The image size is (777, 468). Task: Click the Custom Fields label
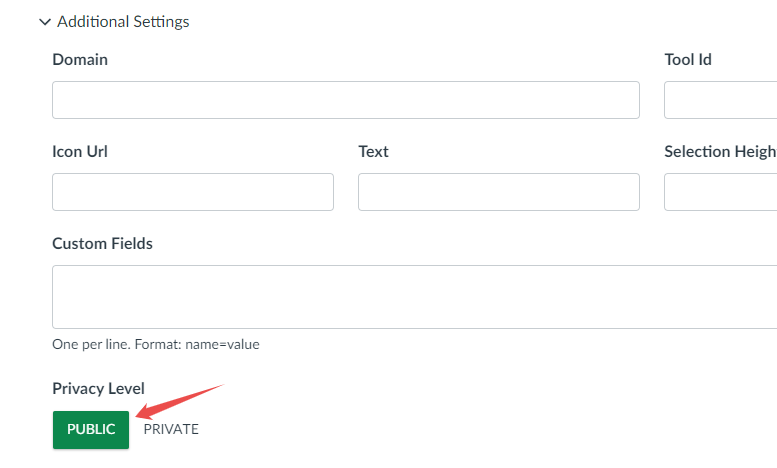(102, 243)
